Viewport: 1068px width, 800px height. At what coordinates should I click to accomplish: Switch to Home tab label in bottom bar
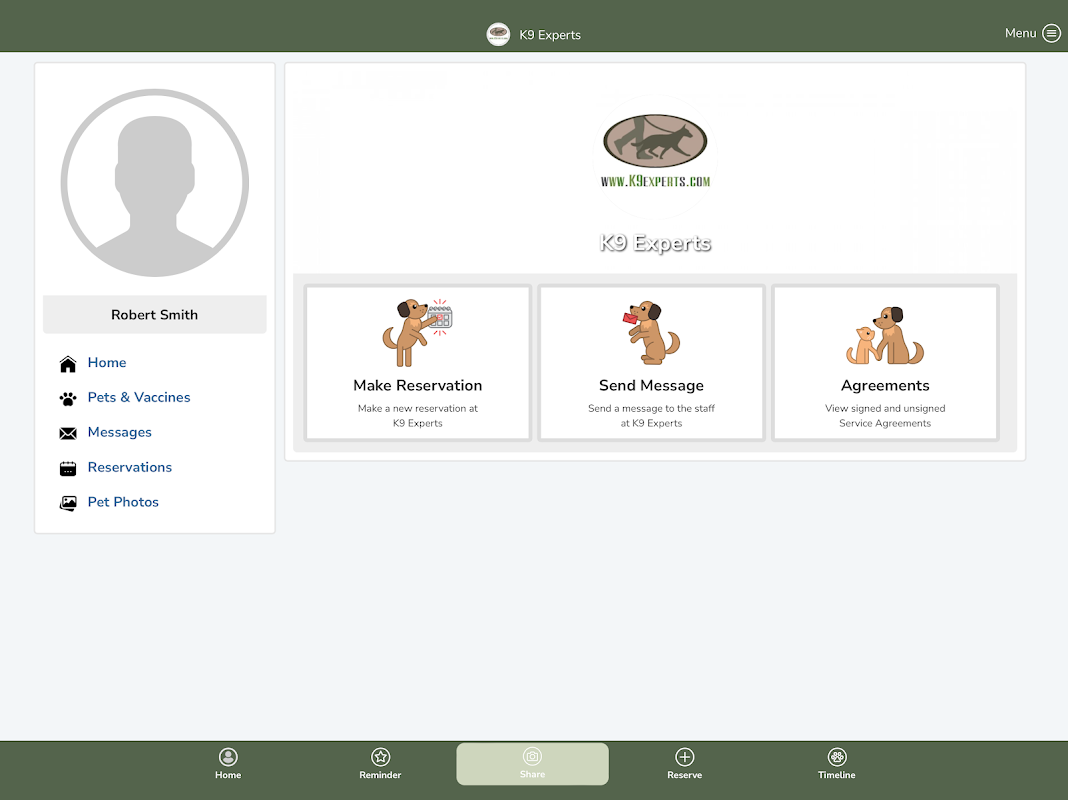point(228,775)
